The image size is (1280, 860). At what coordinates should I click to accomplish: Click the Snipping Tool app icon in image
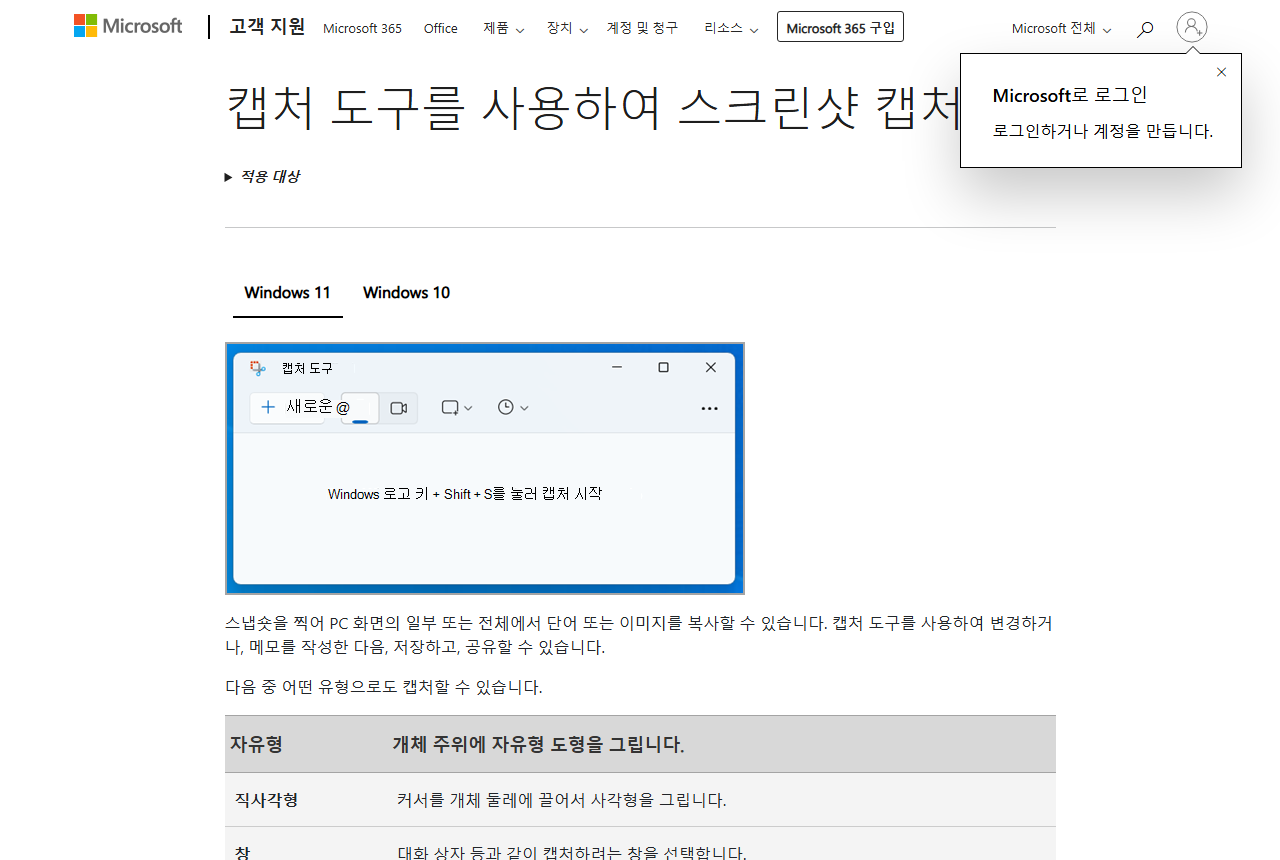coord(258,368)
